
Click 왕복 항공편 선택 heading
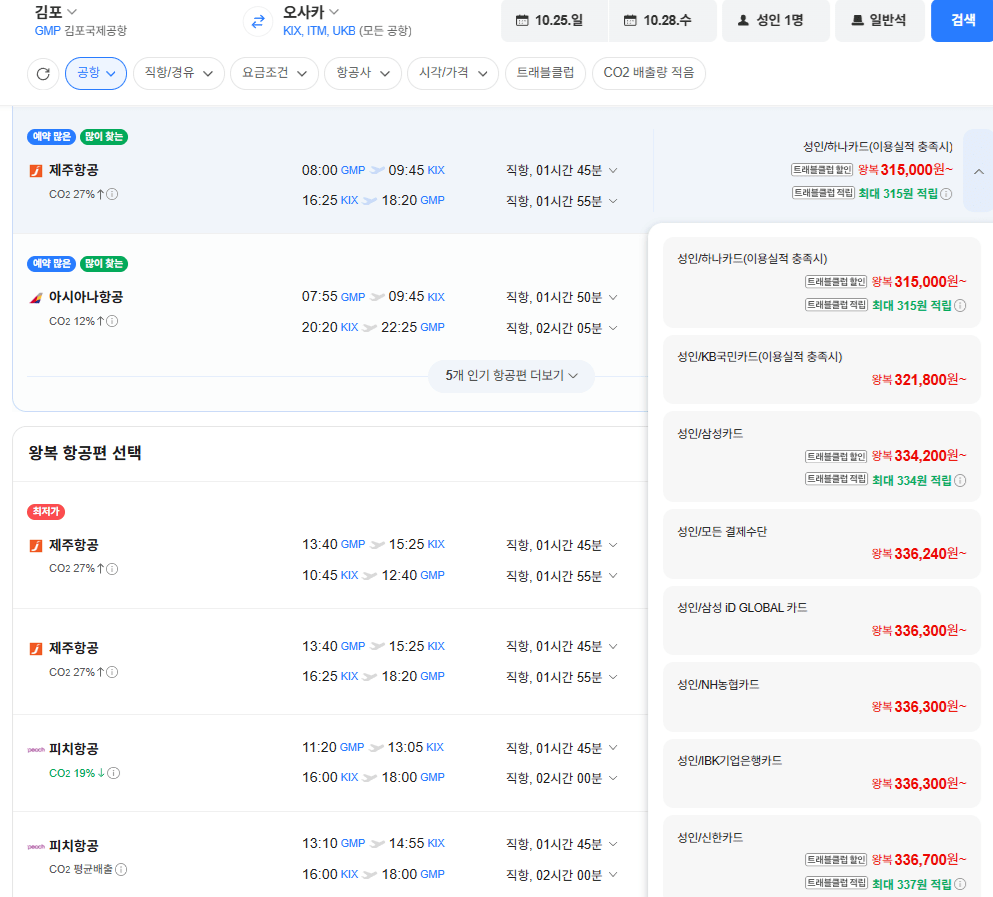(x=85, y=452)
